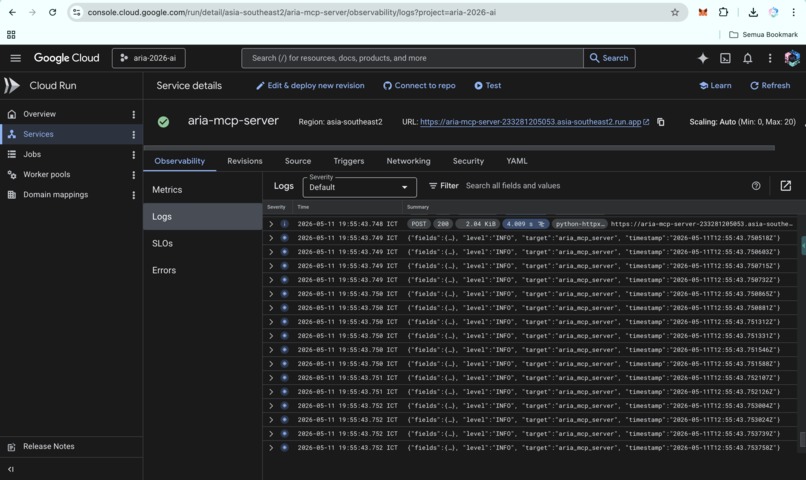Open the main navigation hamburger menu
This screenshot has height=480, width=806.
click(x=15, y=58)
